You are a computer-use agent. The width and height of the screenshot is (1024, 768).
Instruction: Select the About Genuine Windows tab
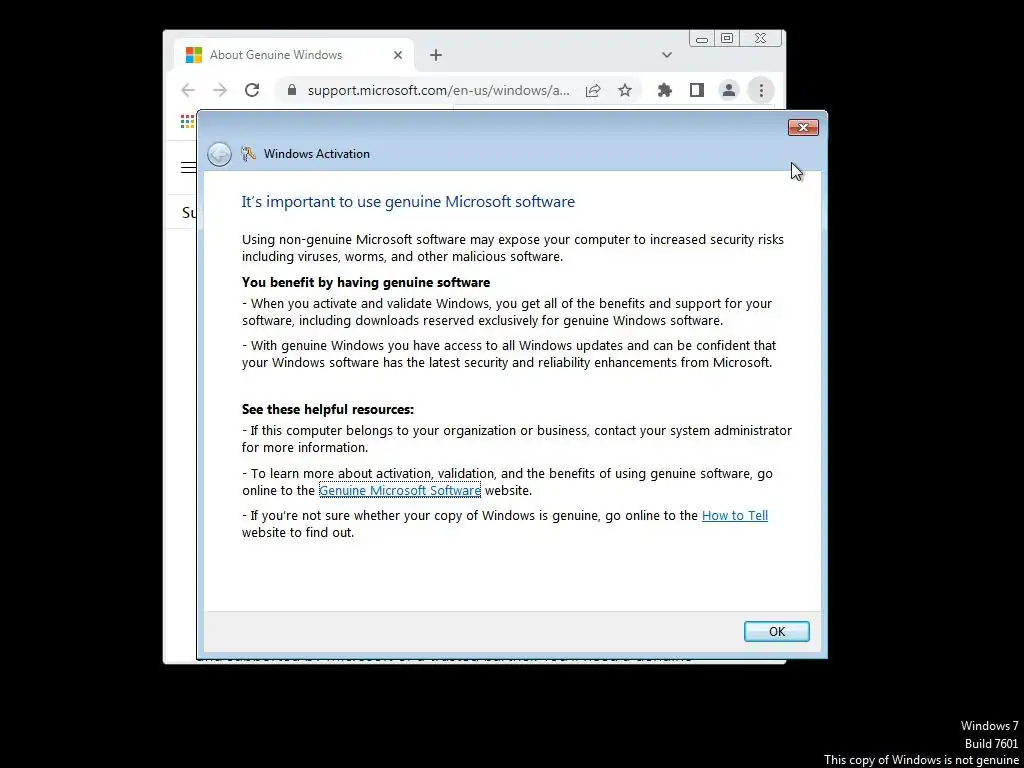click(x=294, y=55)
